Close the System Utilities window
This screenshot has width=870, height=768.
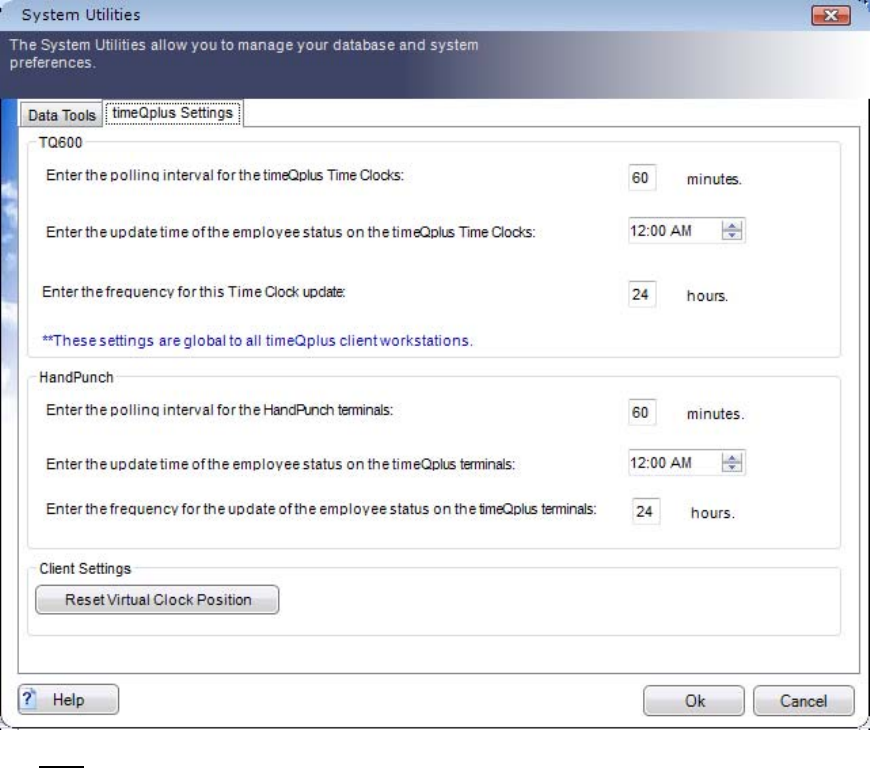[831, 15]
